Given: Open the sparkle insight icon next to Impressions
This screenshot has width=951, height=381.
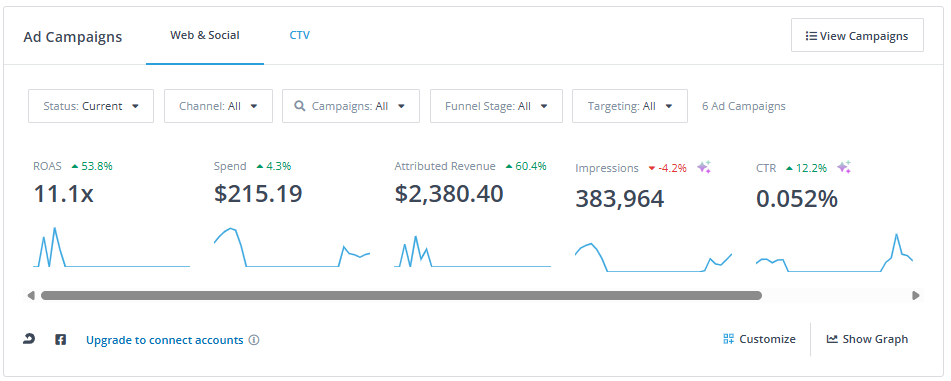Looking at the screenshot, I should (x=704, y=167).
